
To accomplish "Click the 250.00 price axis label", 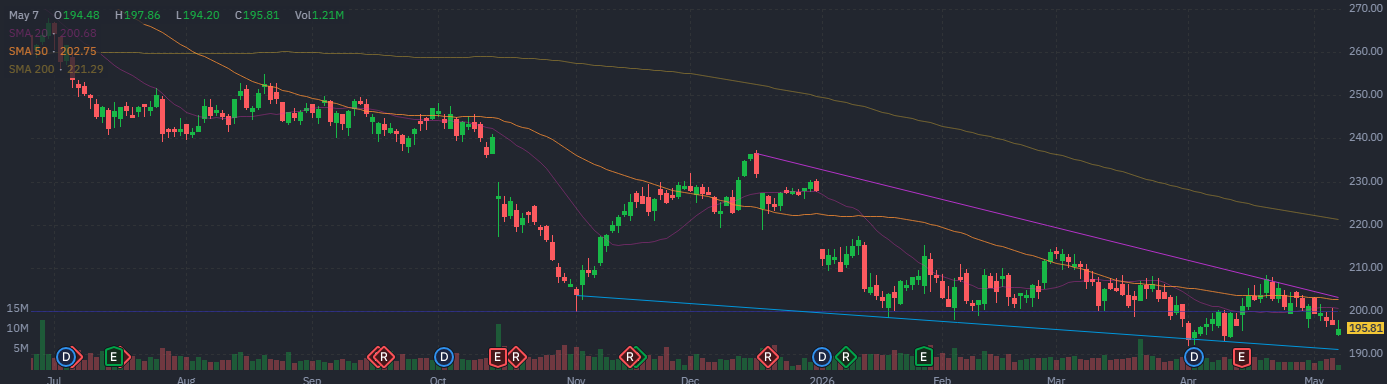I will pos(1365,94).
